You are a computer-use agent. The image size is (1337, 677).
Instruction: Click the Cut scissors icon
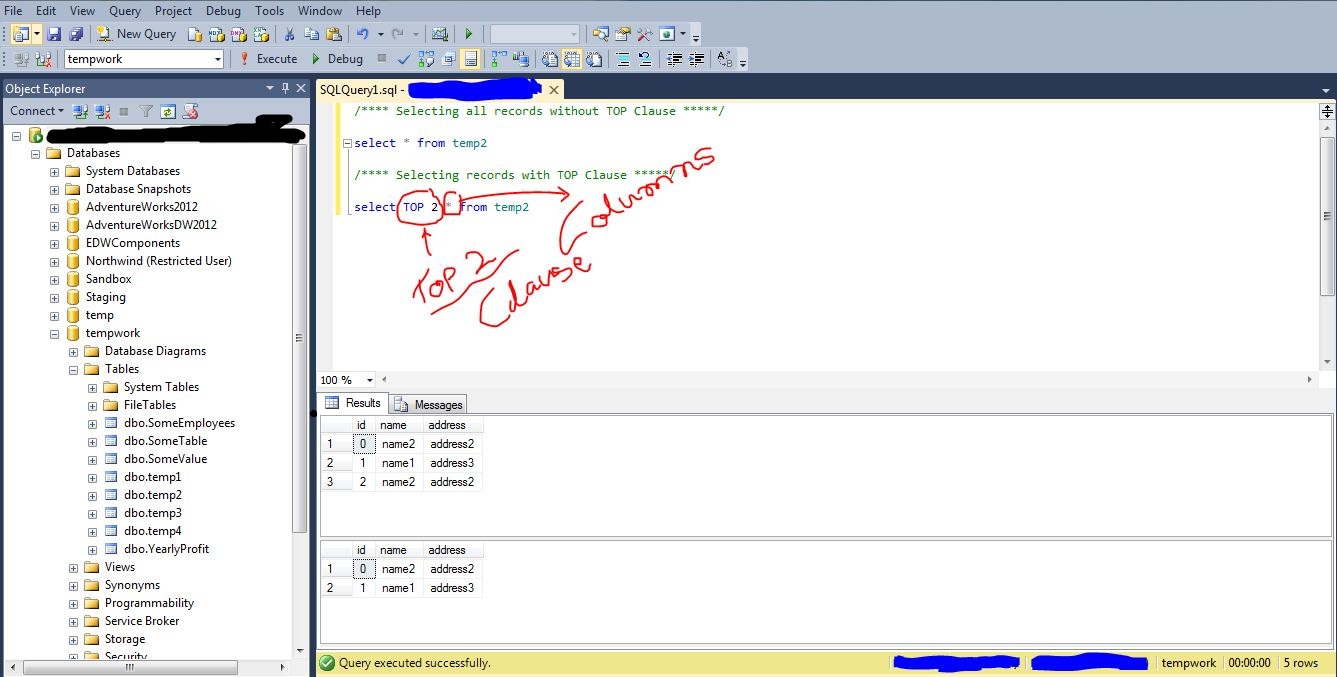pos(289,34)
